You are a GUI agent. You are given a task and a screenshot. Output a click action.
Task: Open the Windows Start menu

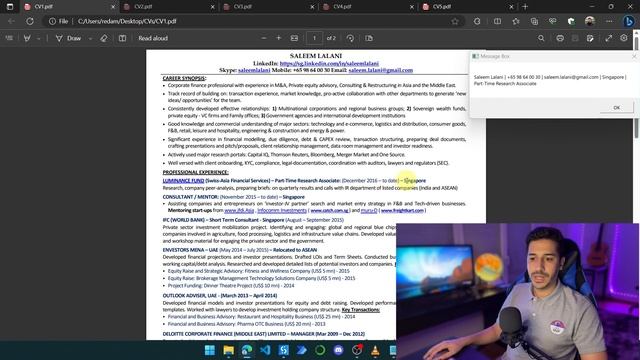(210, 350)
